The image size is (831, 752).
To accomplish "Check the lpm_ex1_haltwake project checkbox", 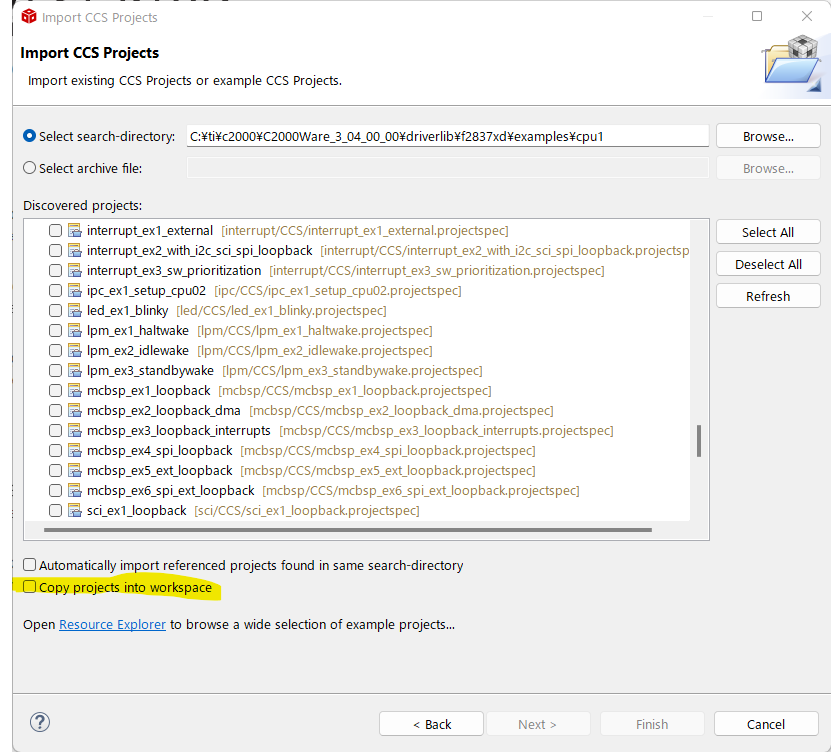I will [55, 331].
